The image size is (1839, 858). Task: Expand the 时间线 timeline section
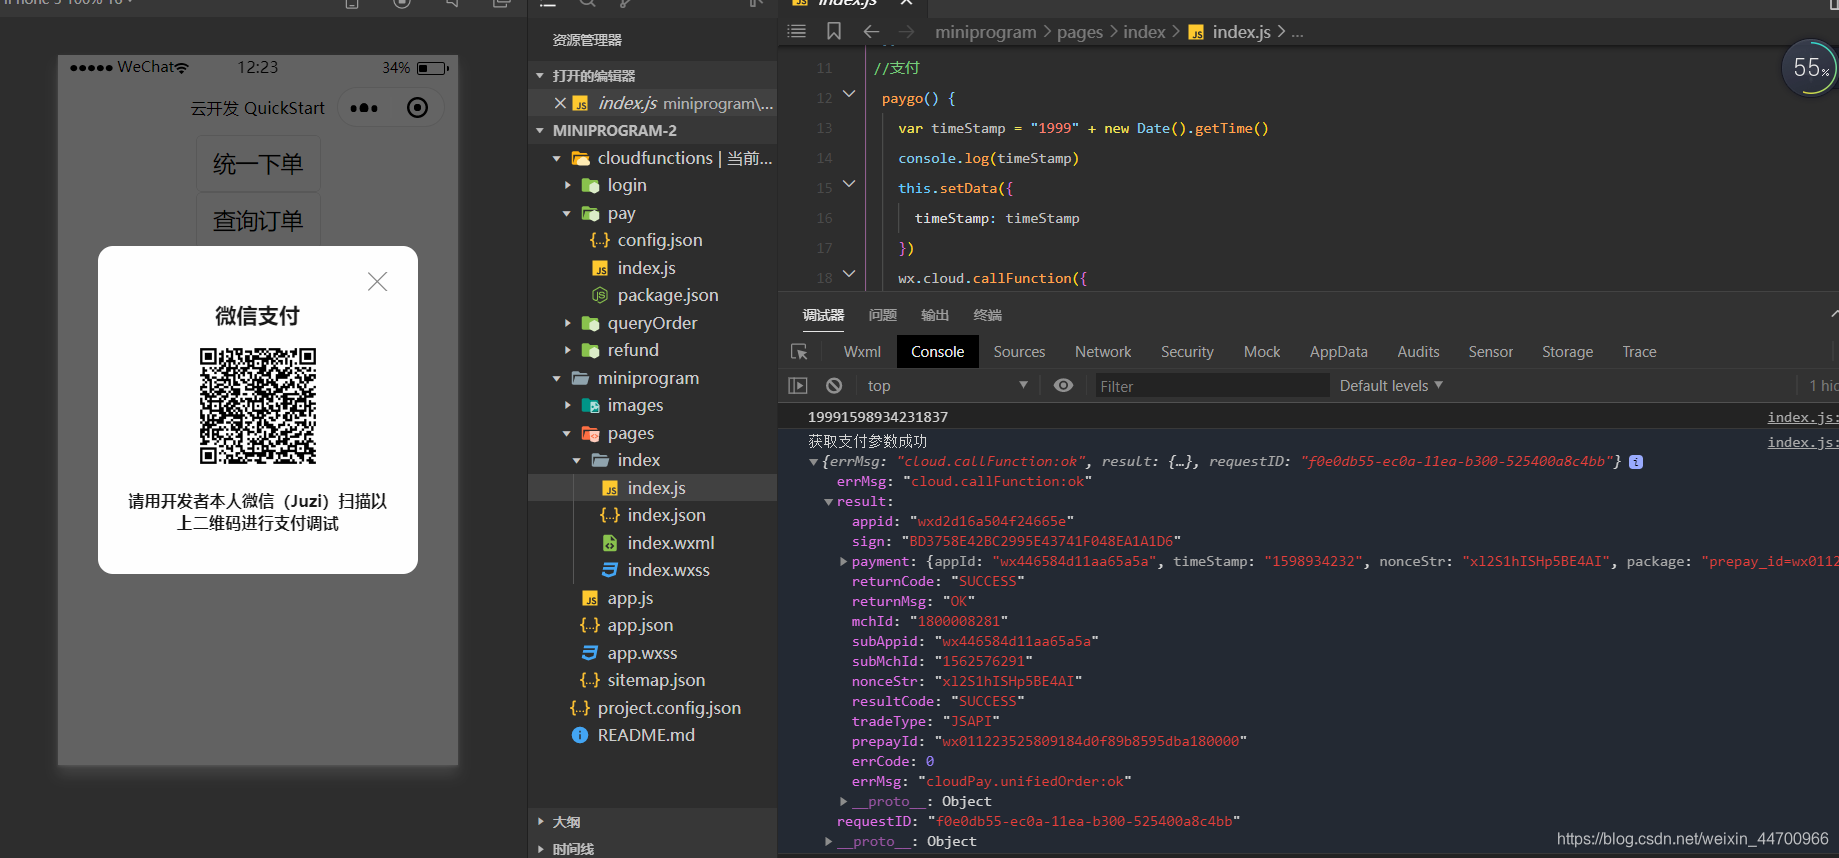point(541,849)
